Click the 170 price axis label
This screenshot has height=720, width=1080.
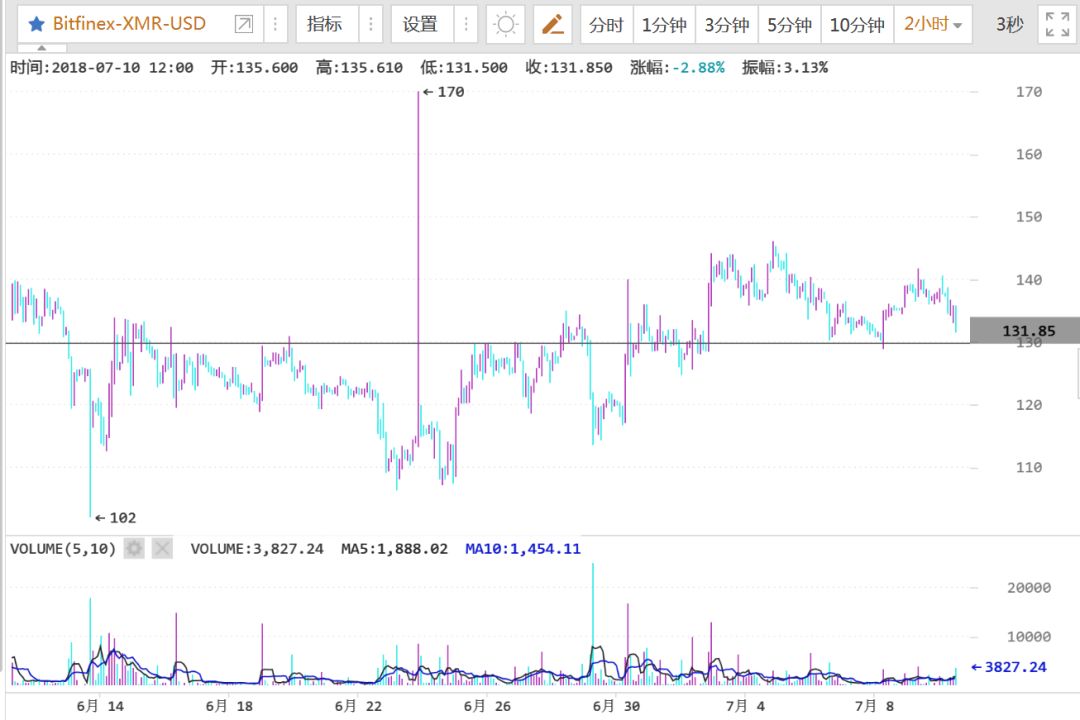coord(1028,92)
